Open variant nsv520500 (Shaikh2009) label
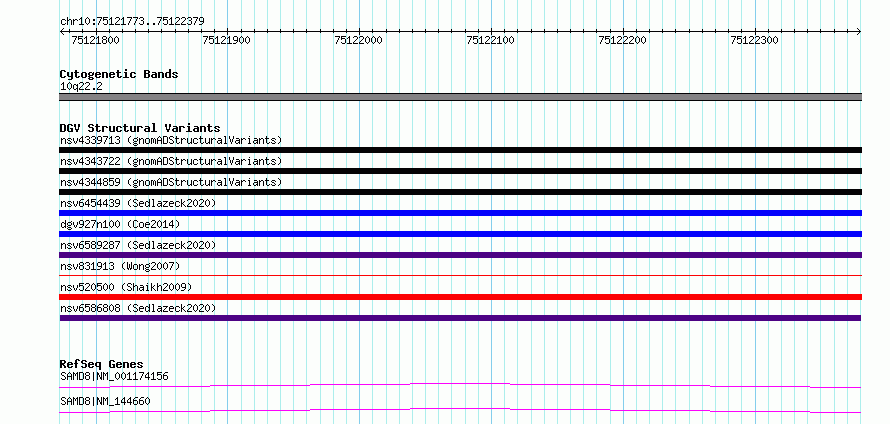This screenshot has height=424, width=890. pyautogui.click(x=126, y=287)
